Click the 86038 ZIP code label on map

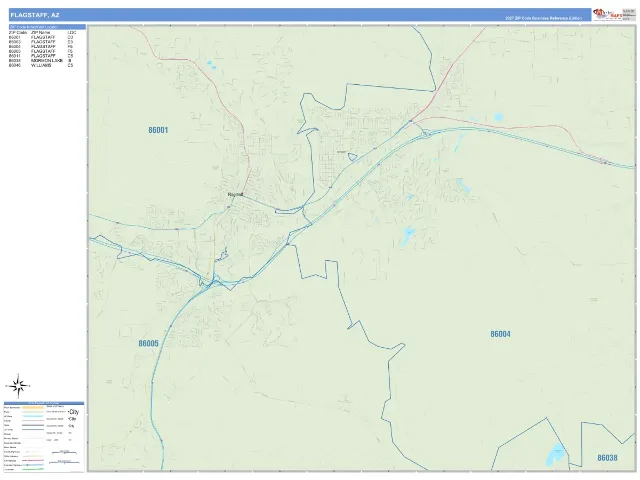click(607, 458)
